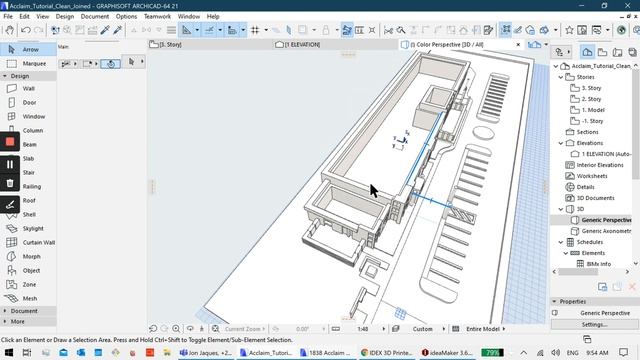The height and width of the screenshot is (360, 640).
Task: Select the Mesh tool
Action: click(x=28, y=298)
